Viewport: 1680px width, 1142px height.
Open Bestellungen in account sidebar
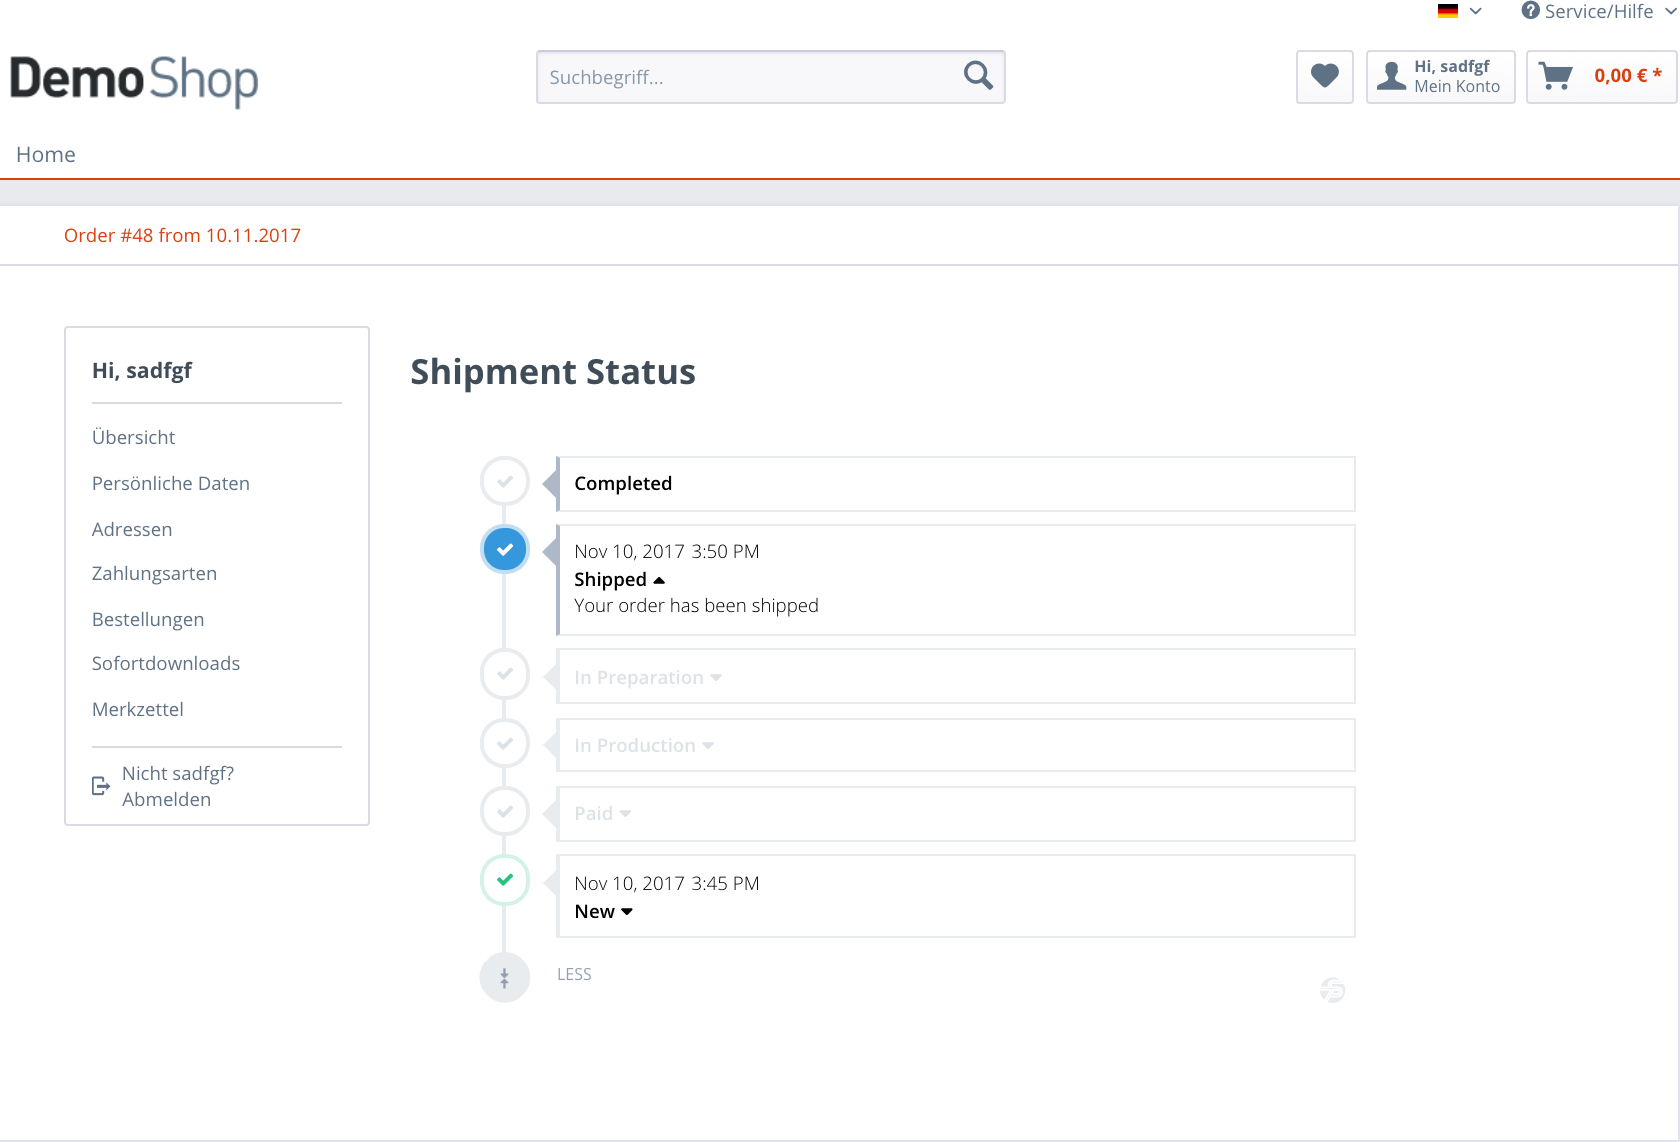(x=148, y=619)
